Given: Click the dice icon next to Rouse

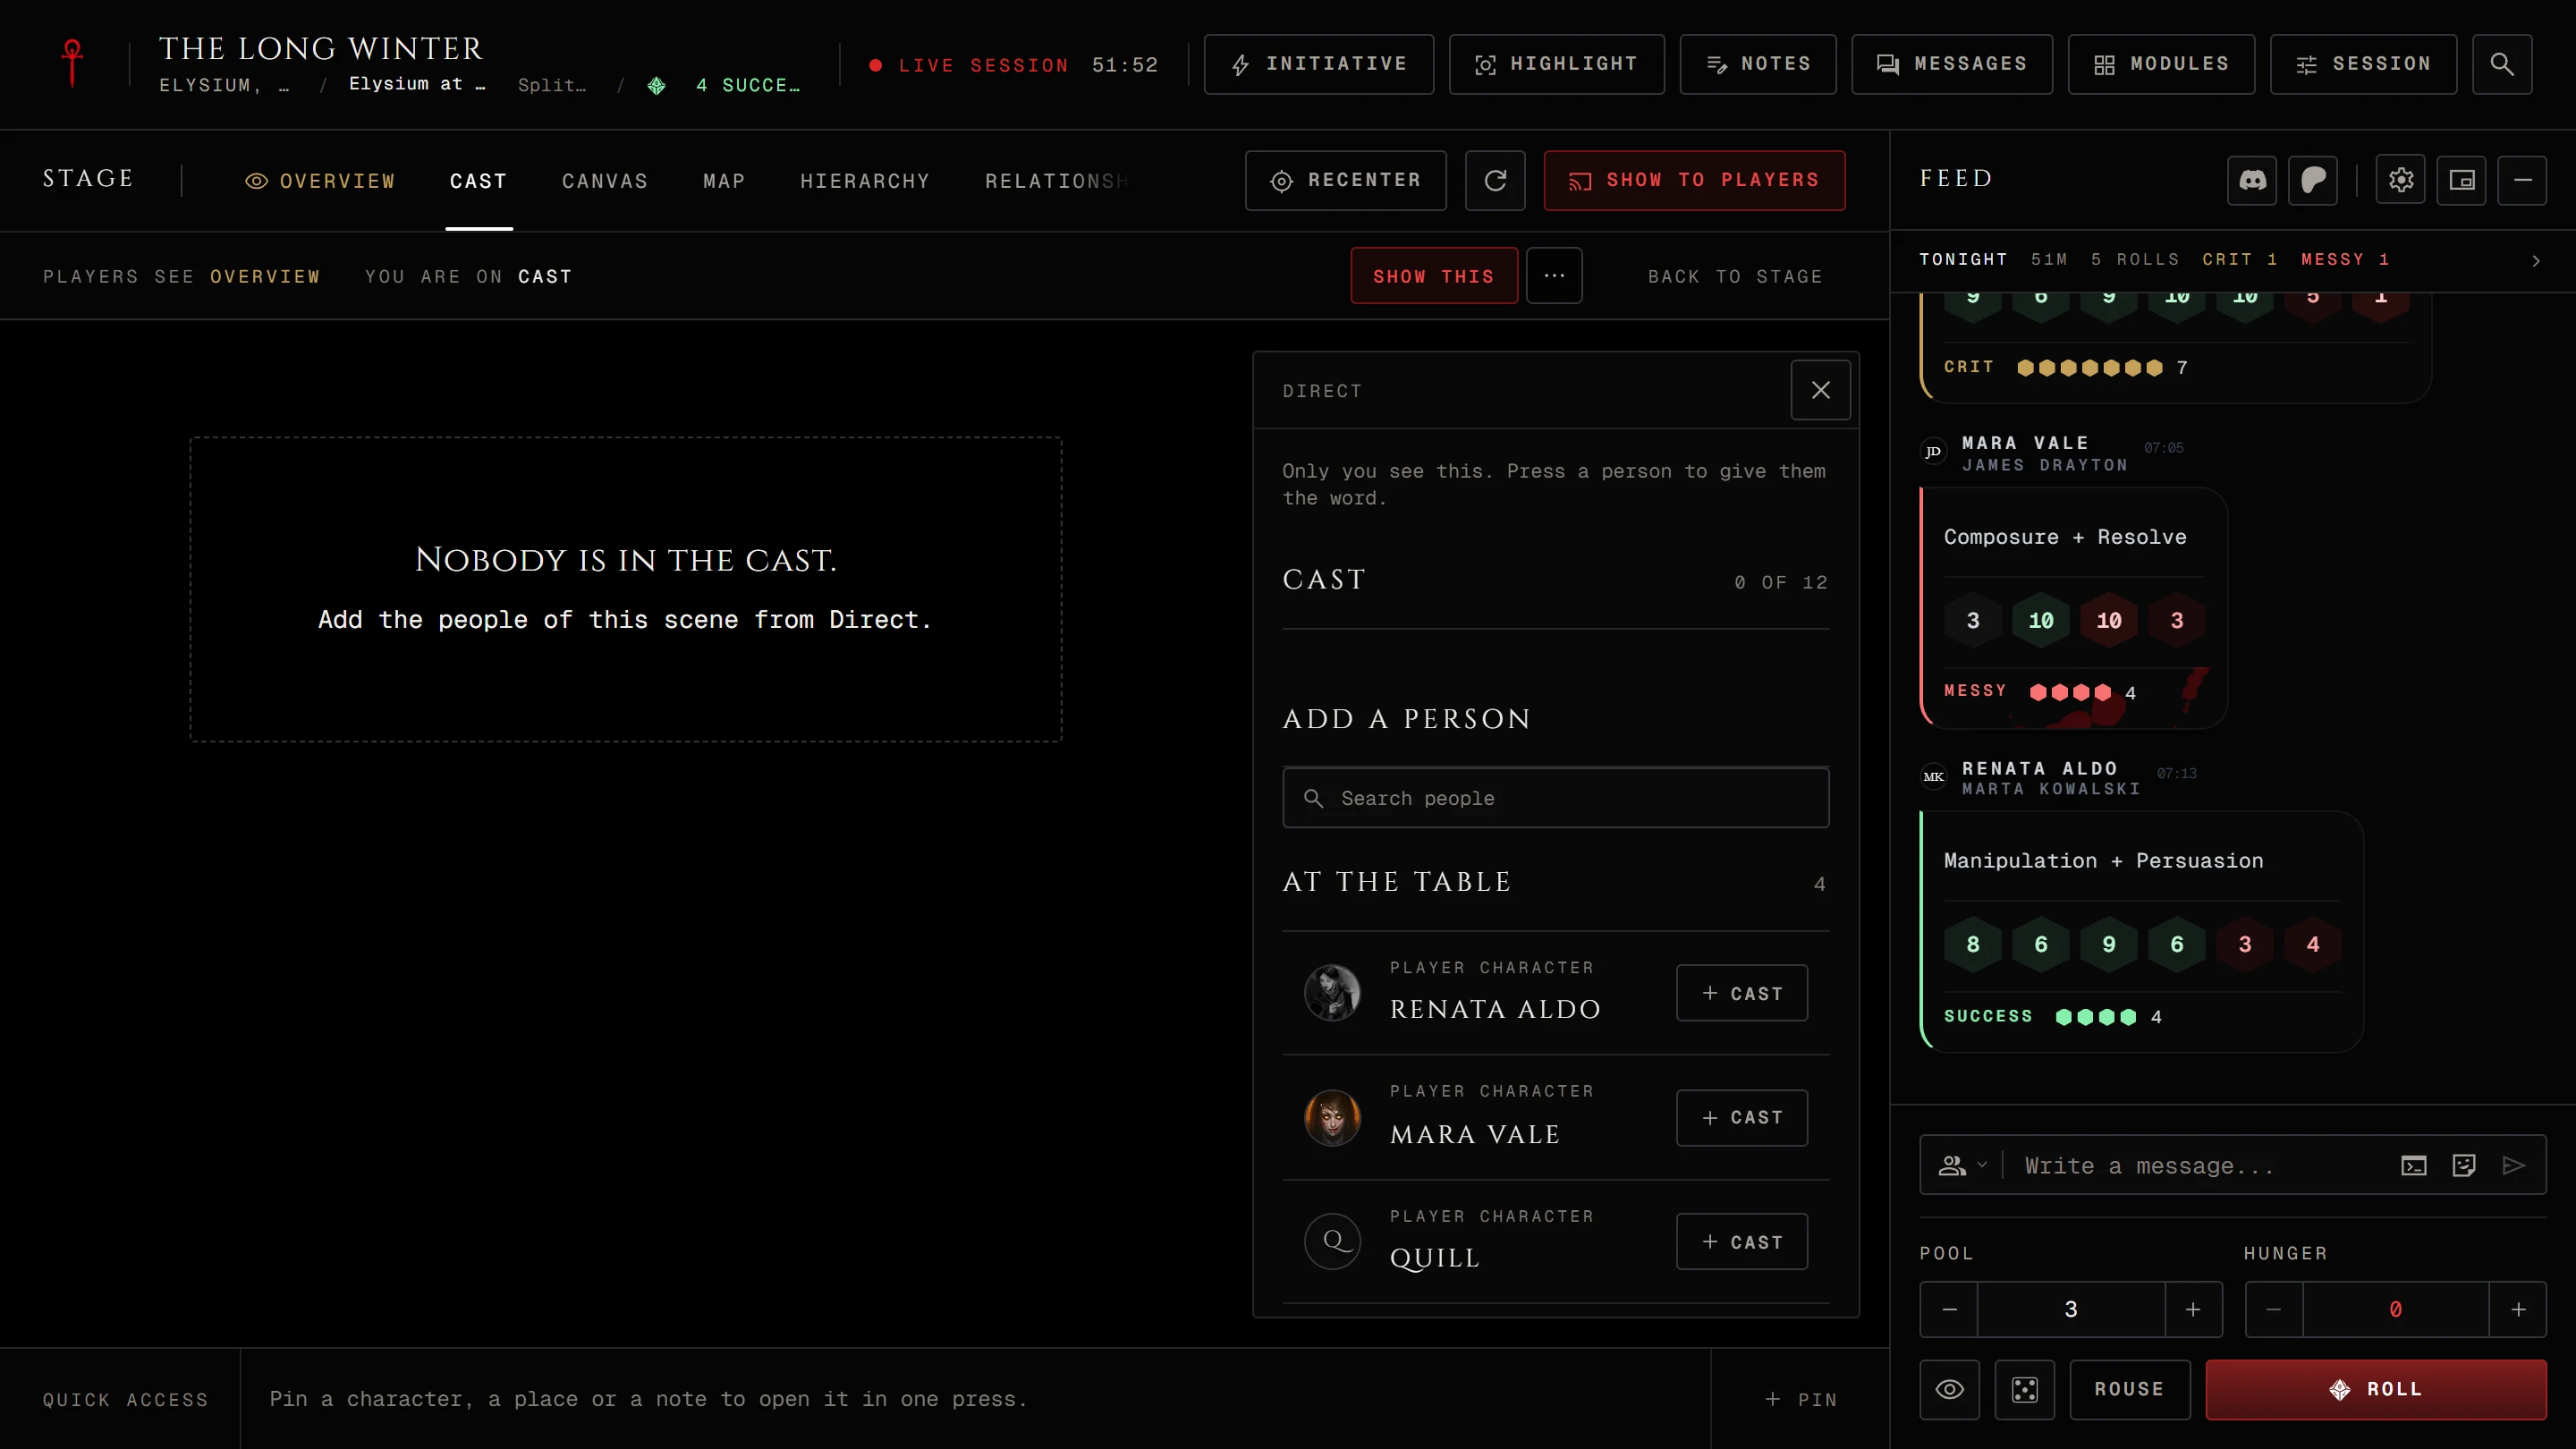Looking at the screenshot, I should pos(2025,1389).
